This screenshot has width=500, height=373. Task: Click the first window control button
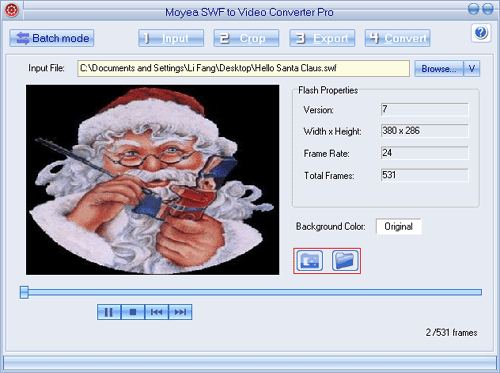point(473,9)
